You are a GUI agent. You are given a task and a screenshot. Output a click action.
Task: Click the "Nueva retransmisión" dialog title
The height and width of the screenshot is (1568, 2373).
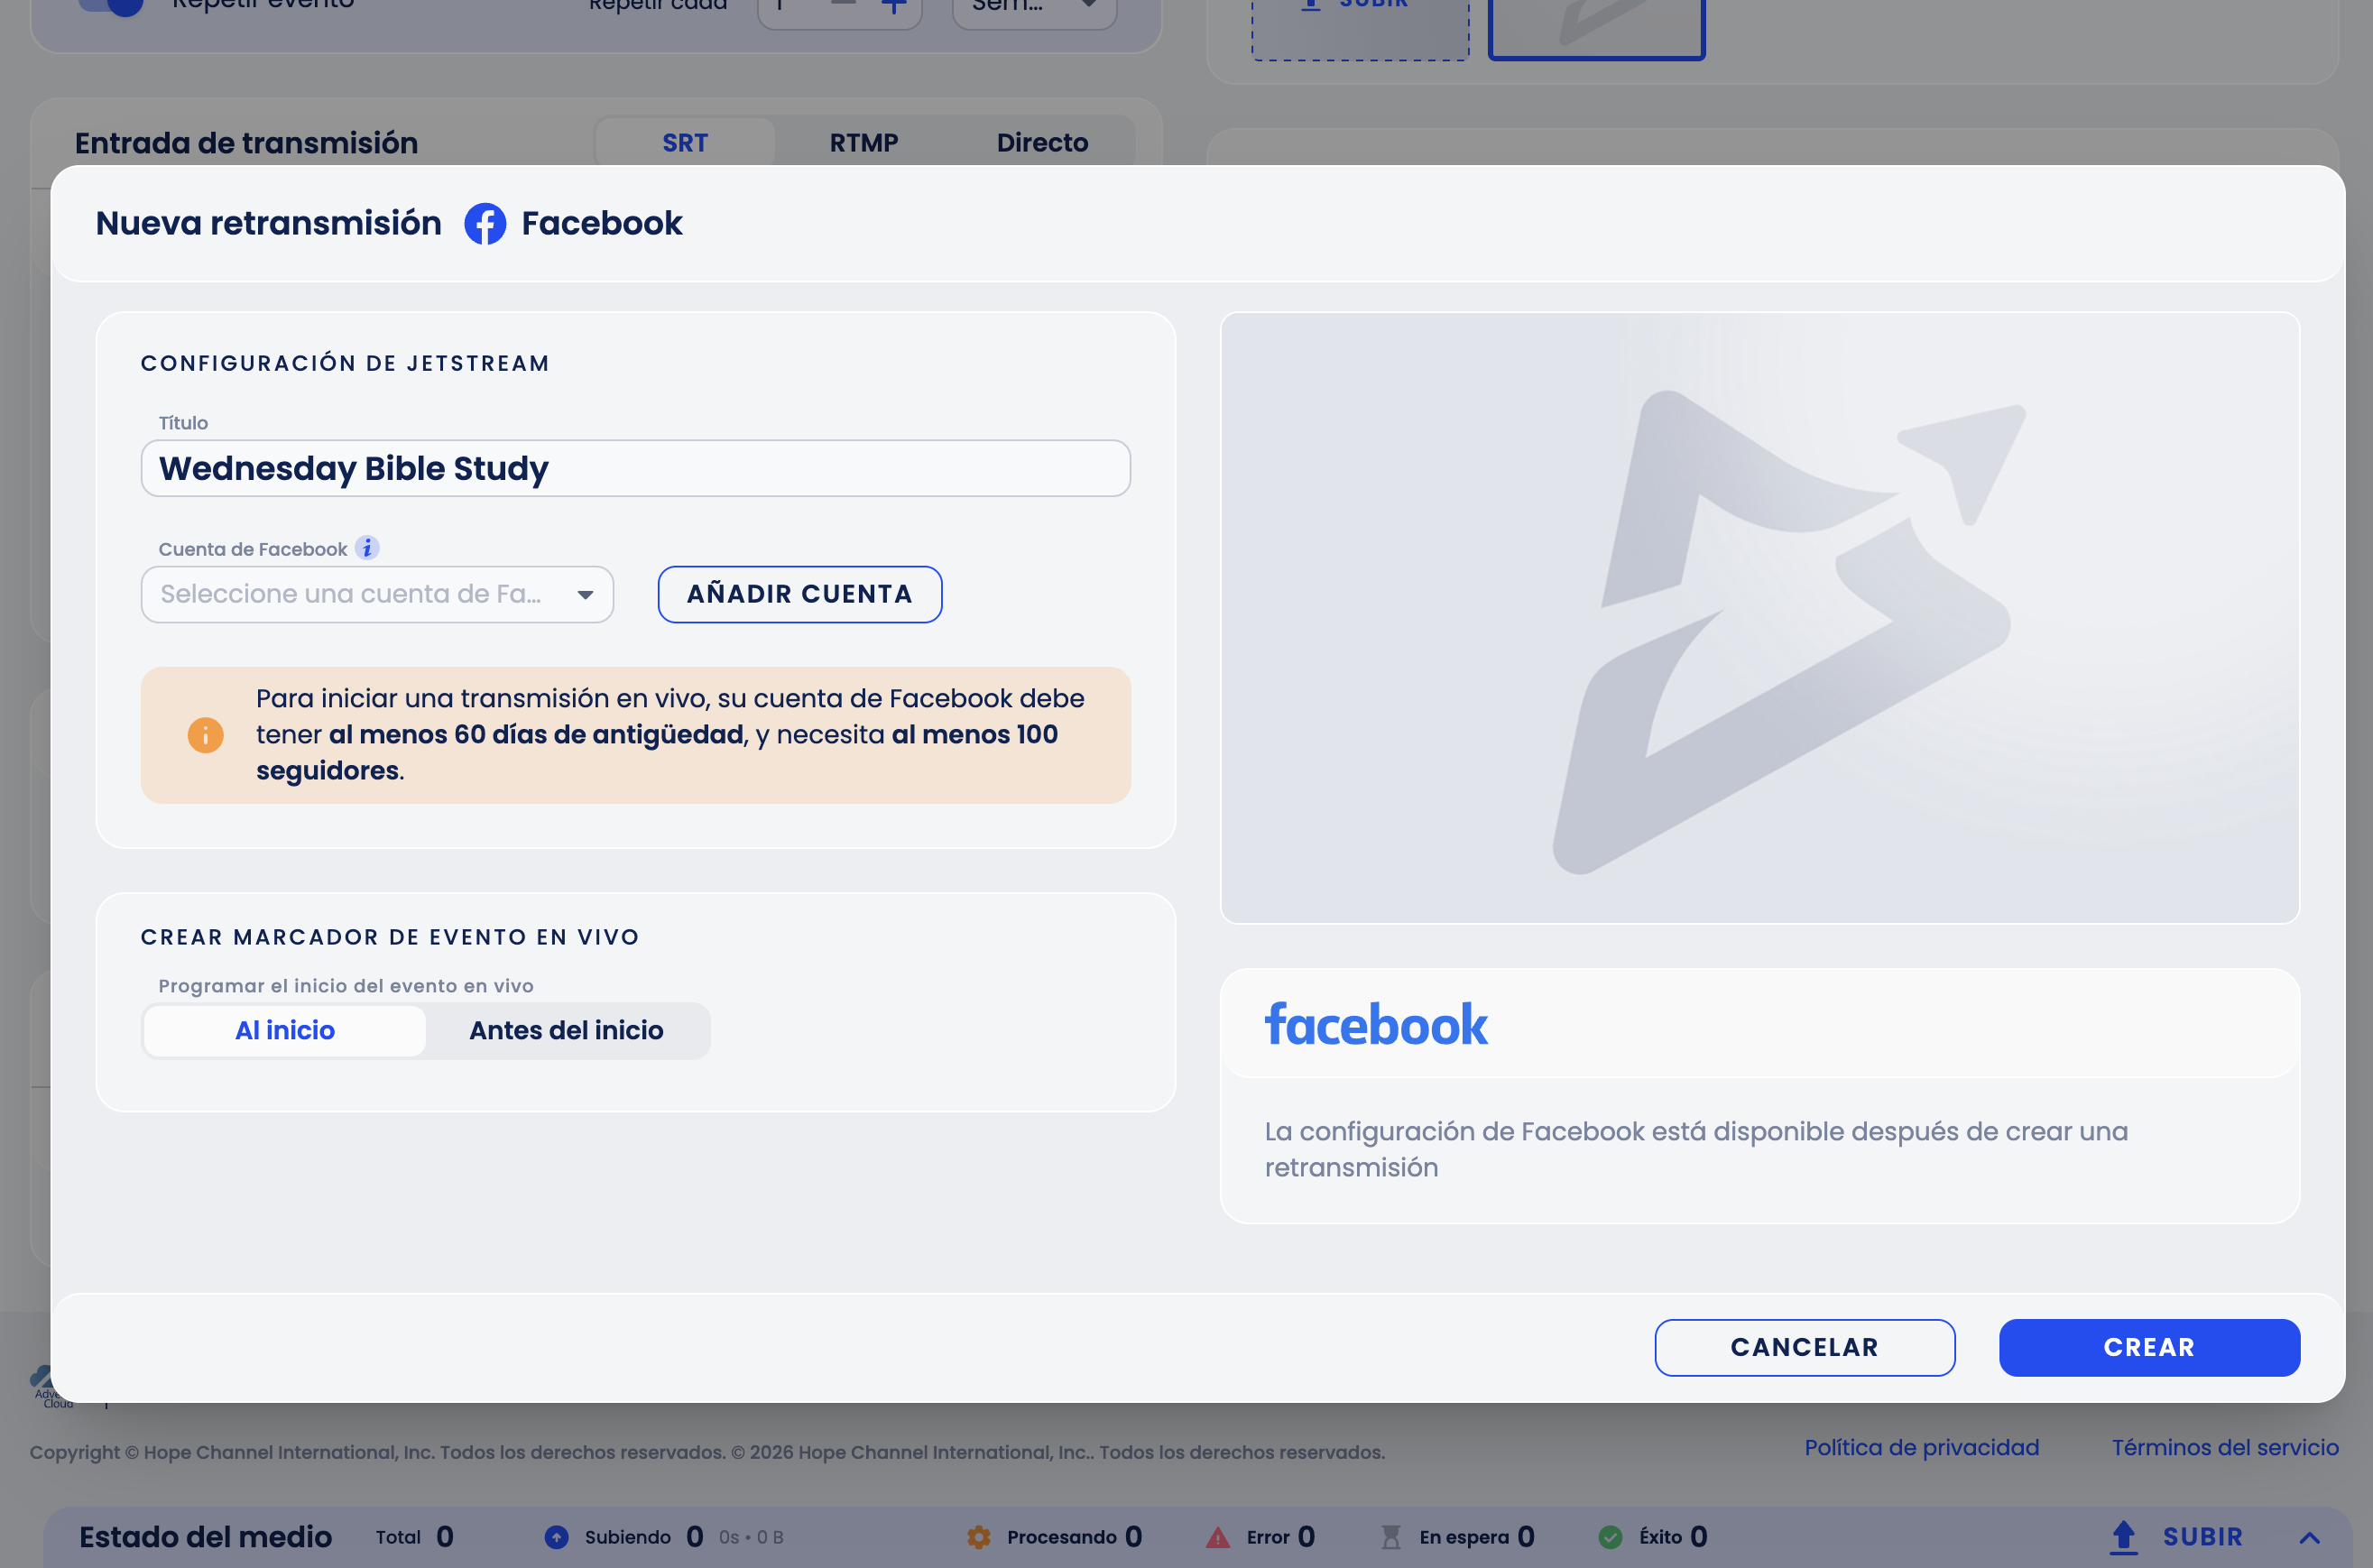(x=268, y=223)
